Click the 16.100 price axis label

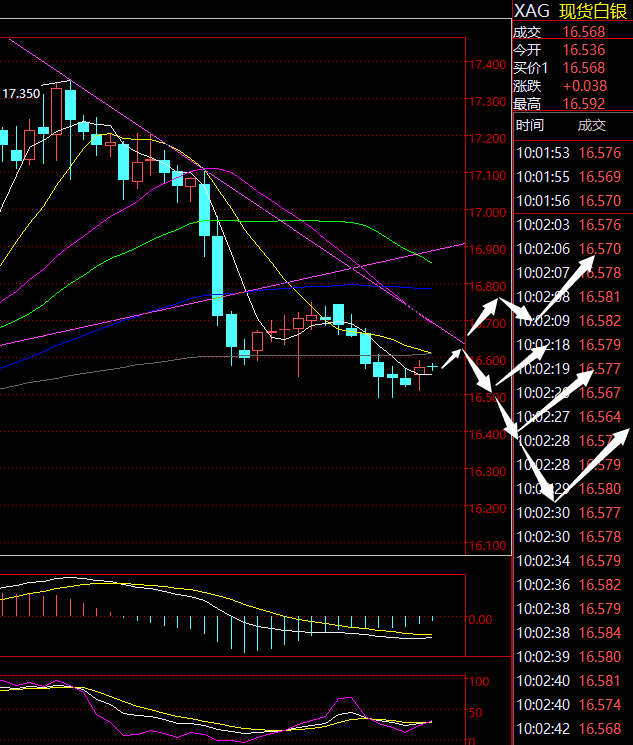tap(488, 546)
